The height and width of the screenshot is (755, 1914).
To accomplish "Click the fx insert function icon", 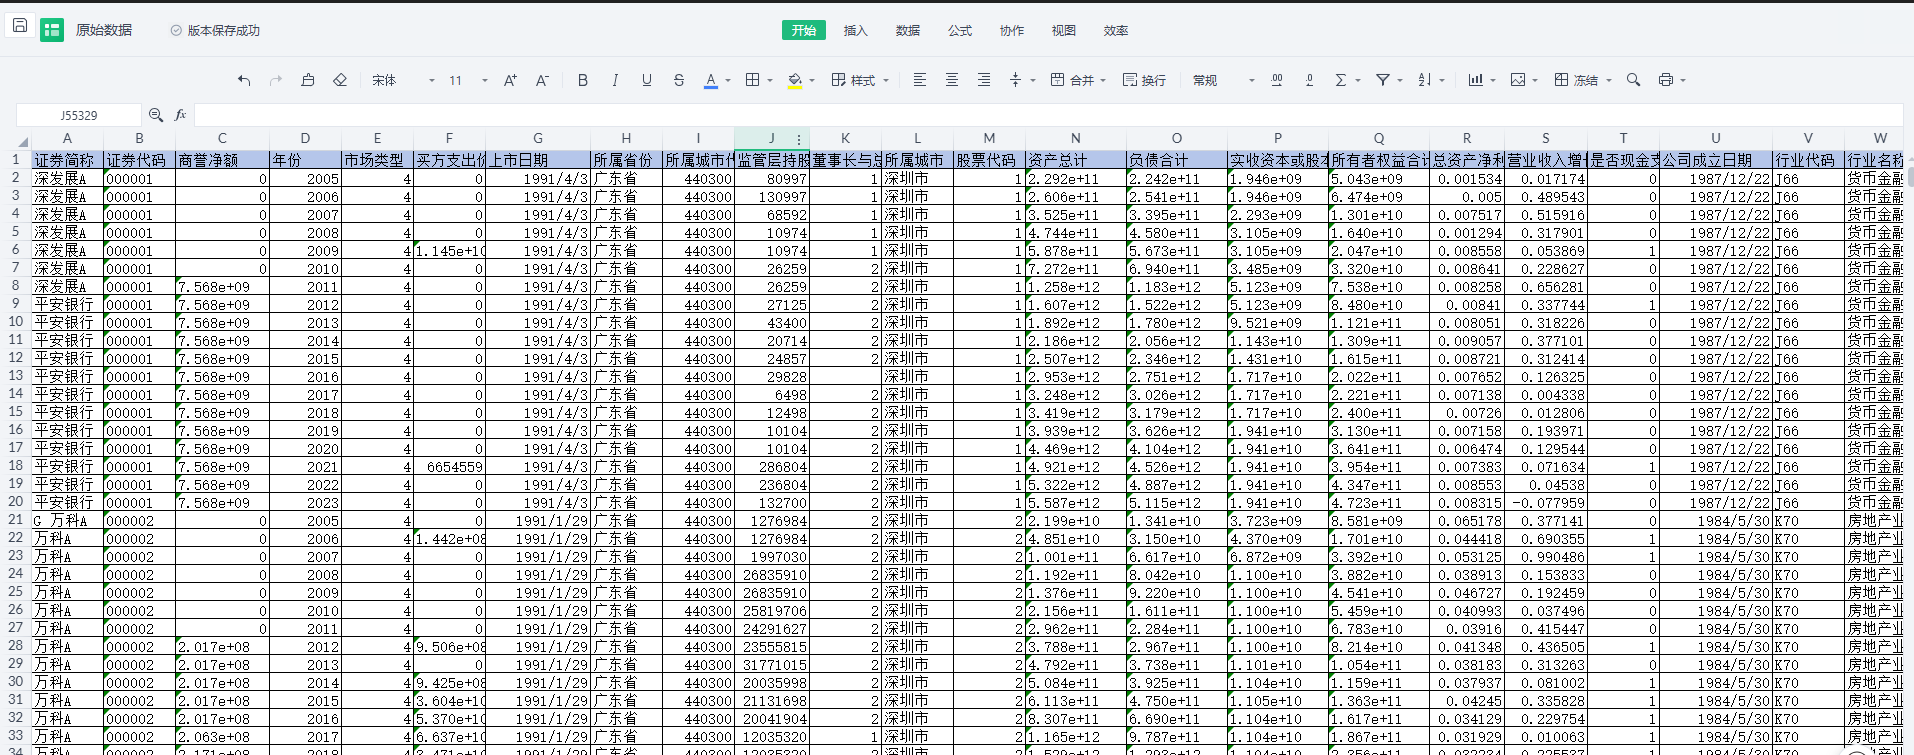I will click(x=181, y=115).
